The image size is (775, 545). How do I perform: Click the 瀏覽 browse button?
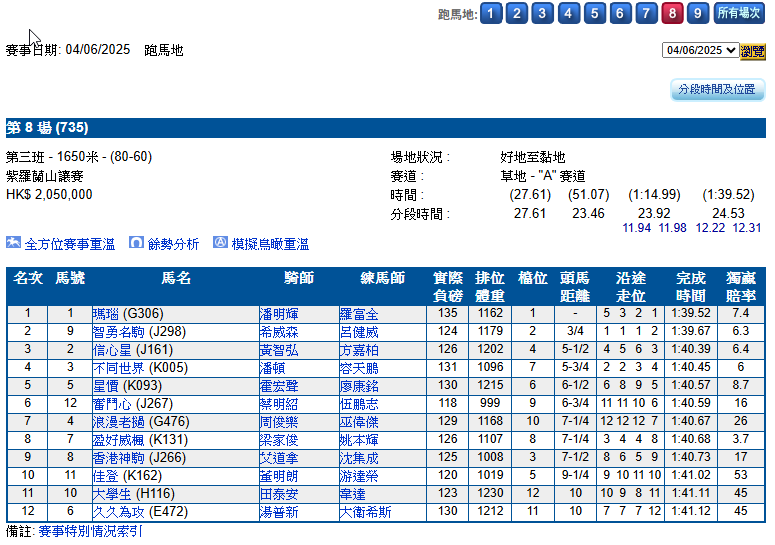752,51
